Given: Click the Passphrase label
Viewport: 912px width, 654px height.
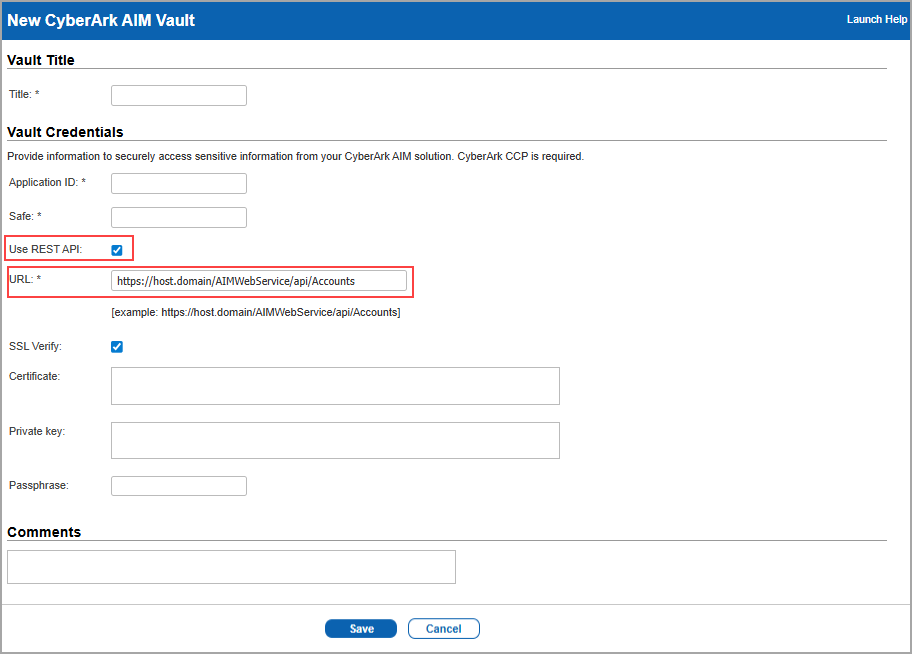Looking at the screenshot, I should pos(38,485).
